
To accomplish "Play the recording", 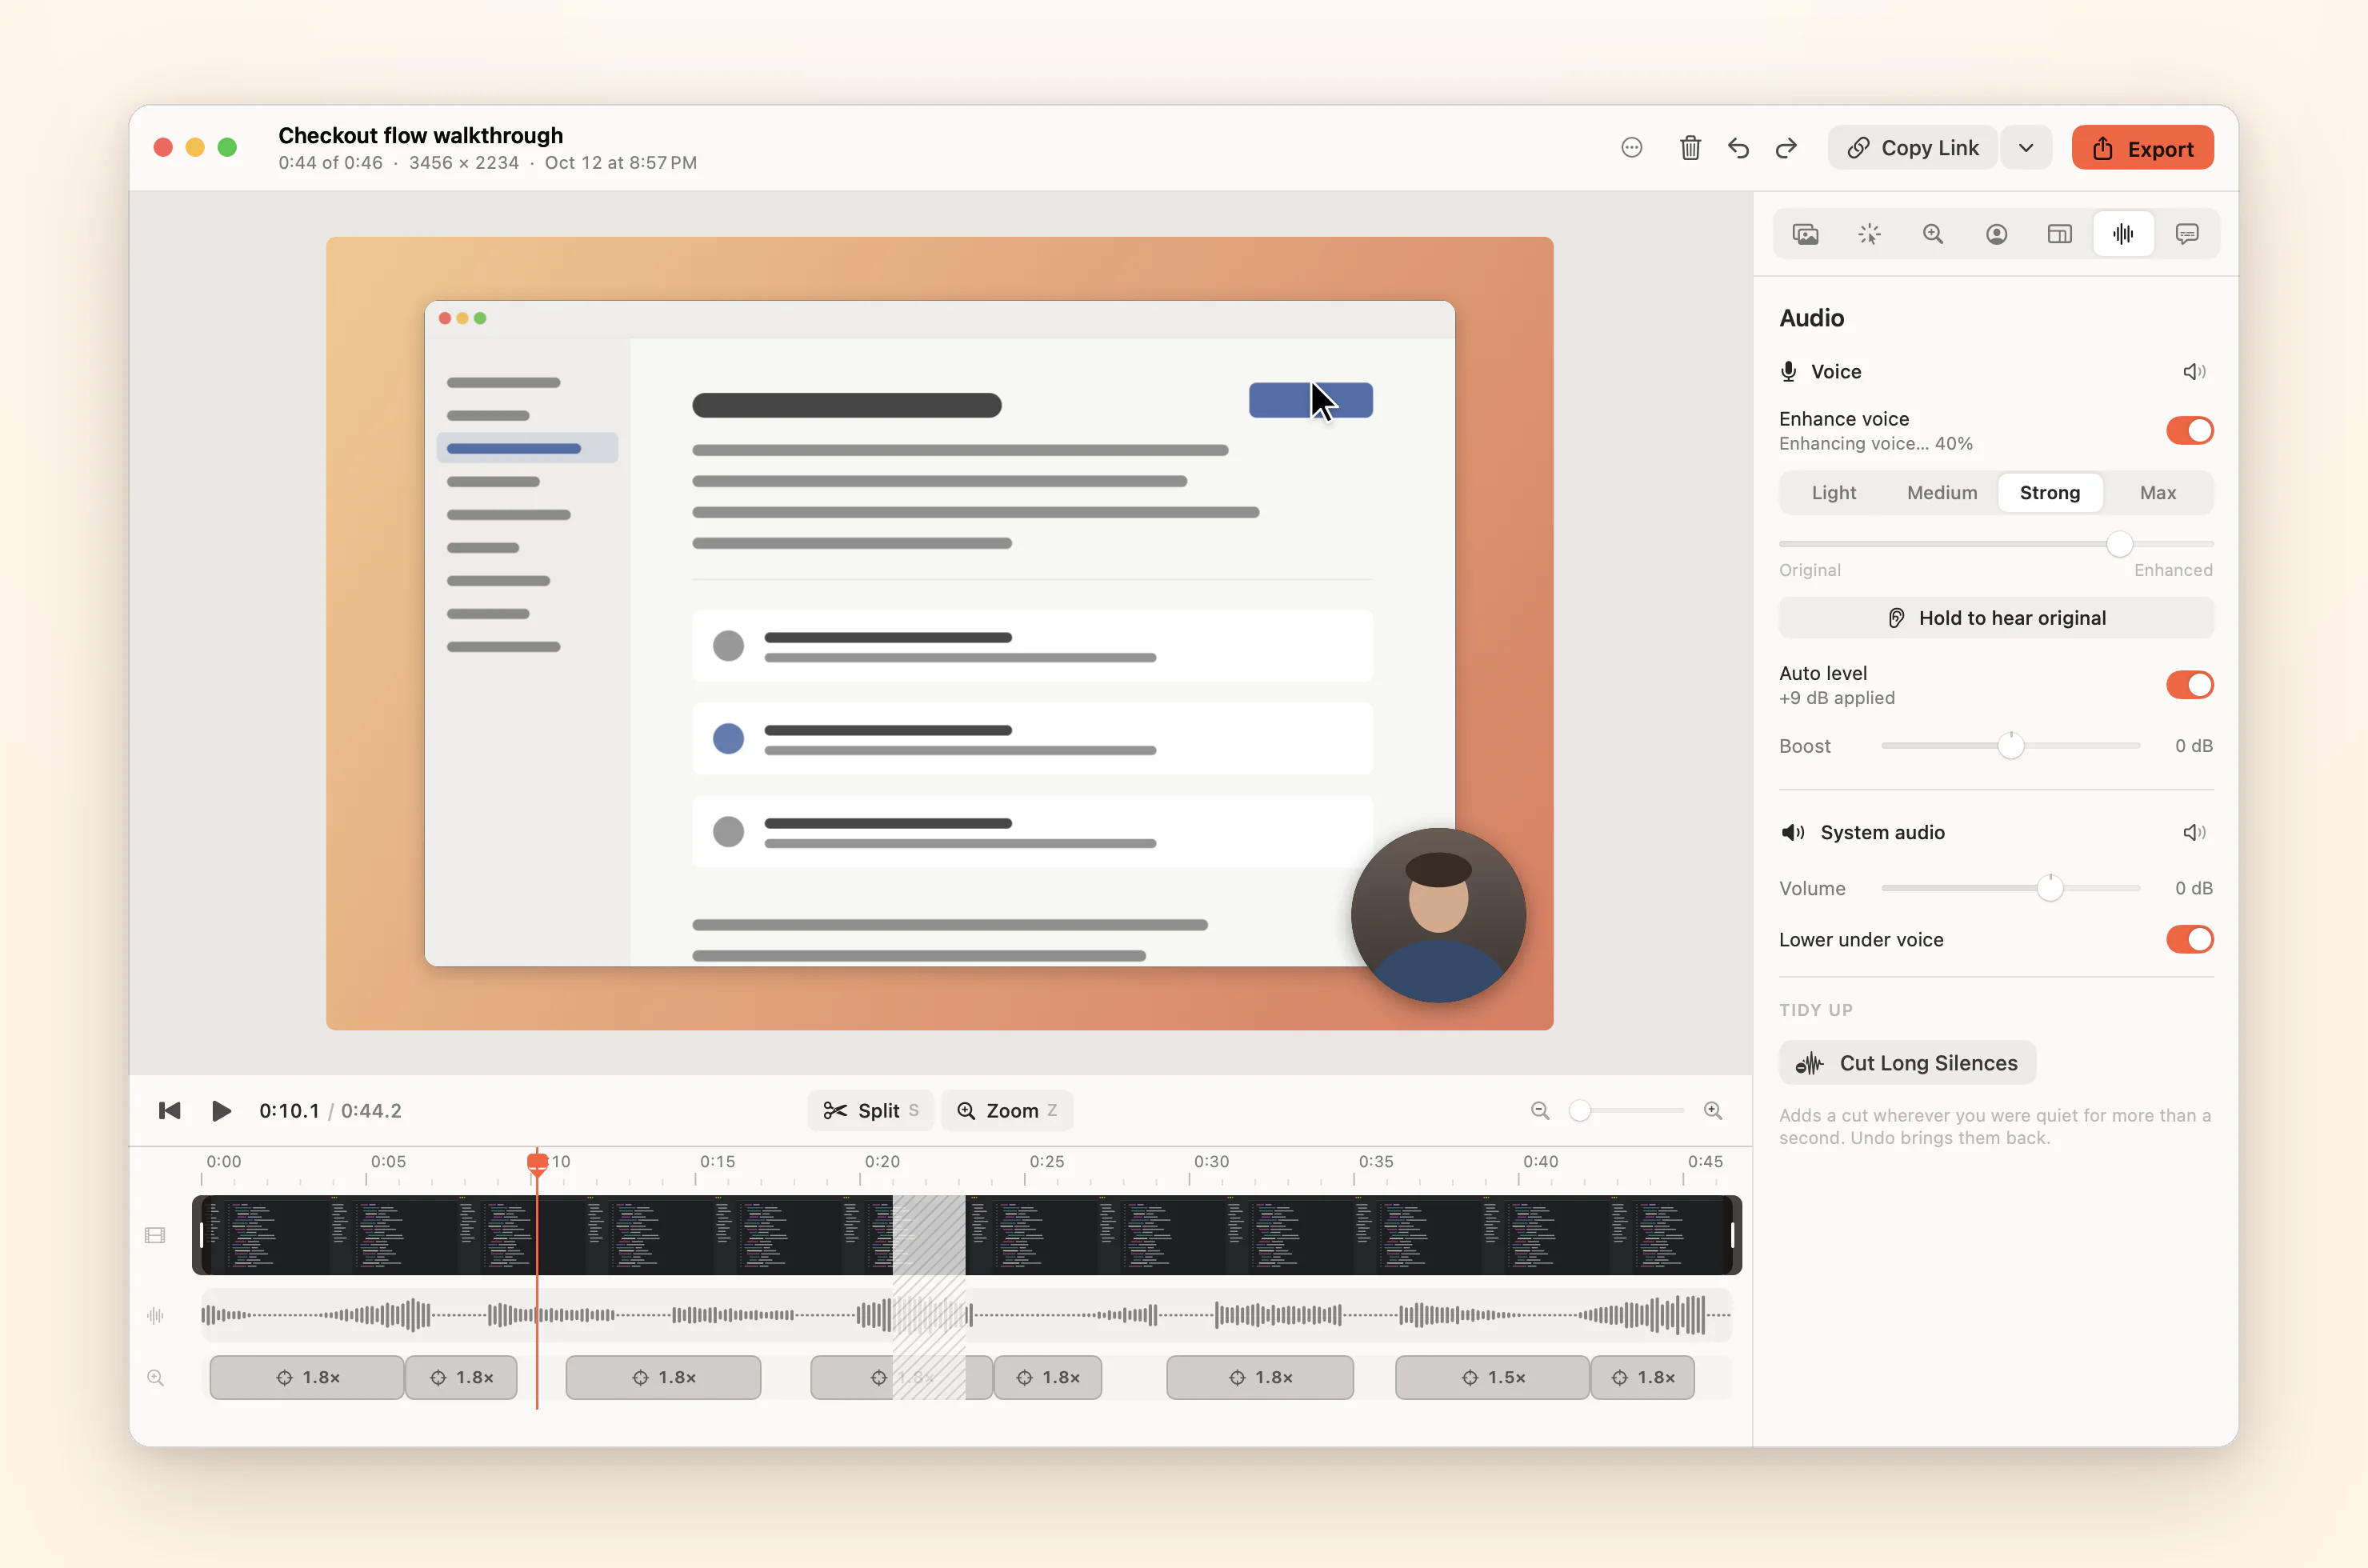I will point(221,1111).
